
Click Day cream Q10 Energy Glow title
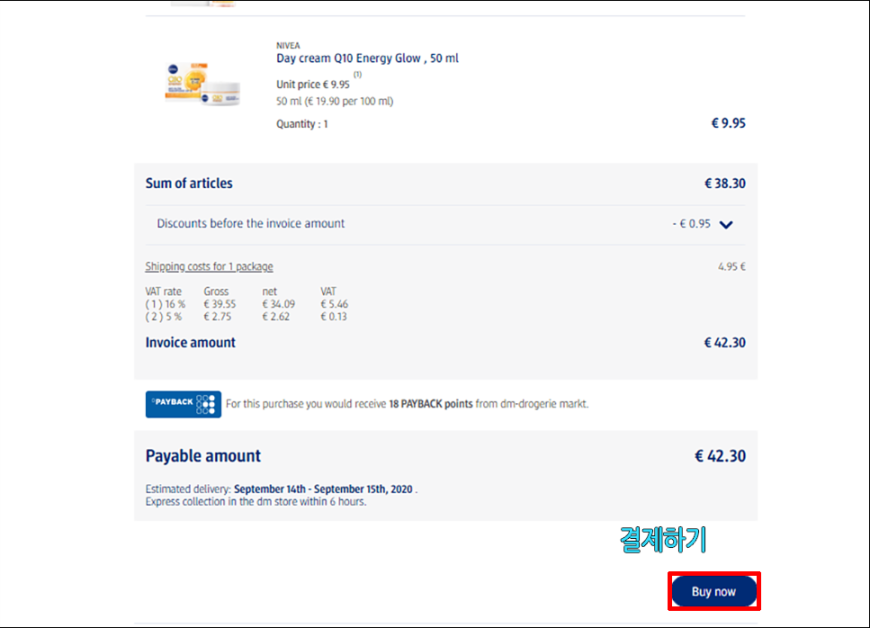pos(367,58)
